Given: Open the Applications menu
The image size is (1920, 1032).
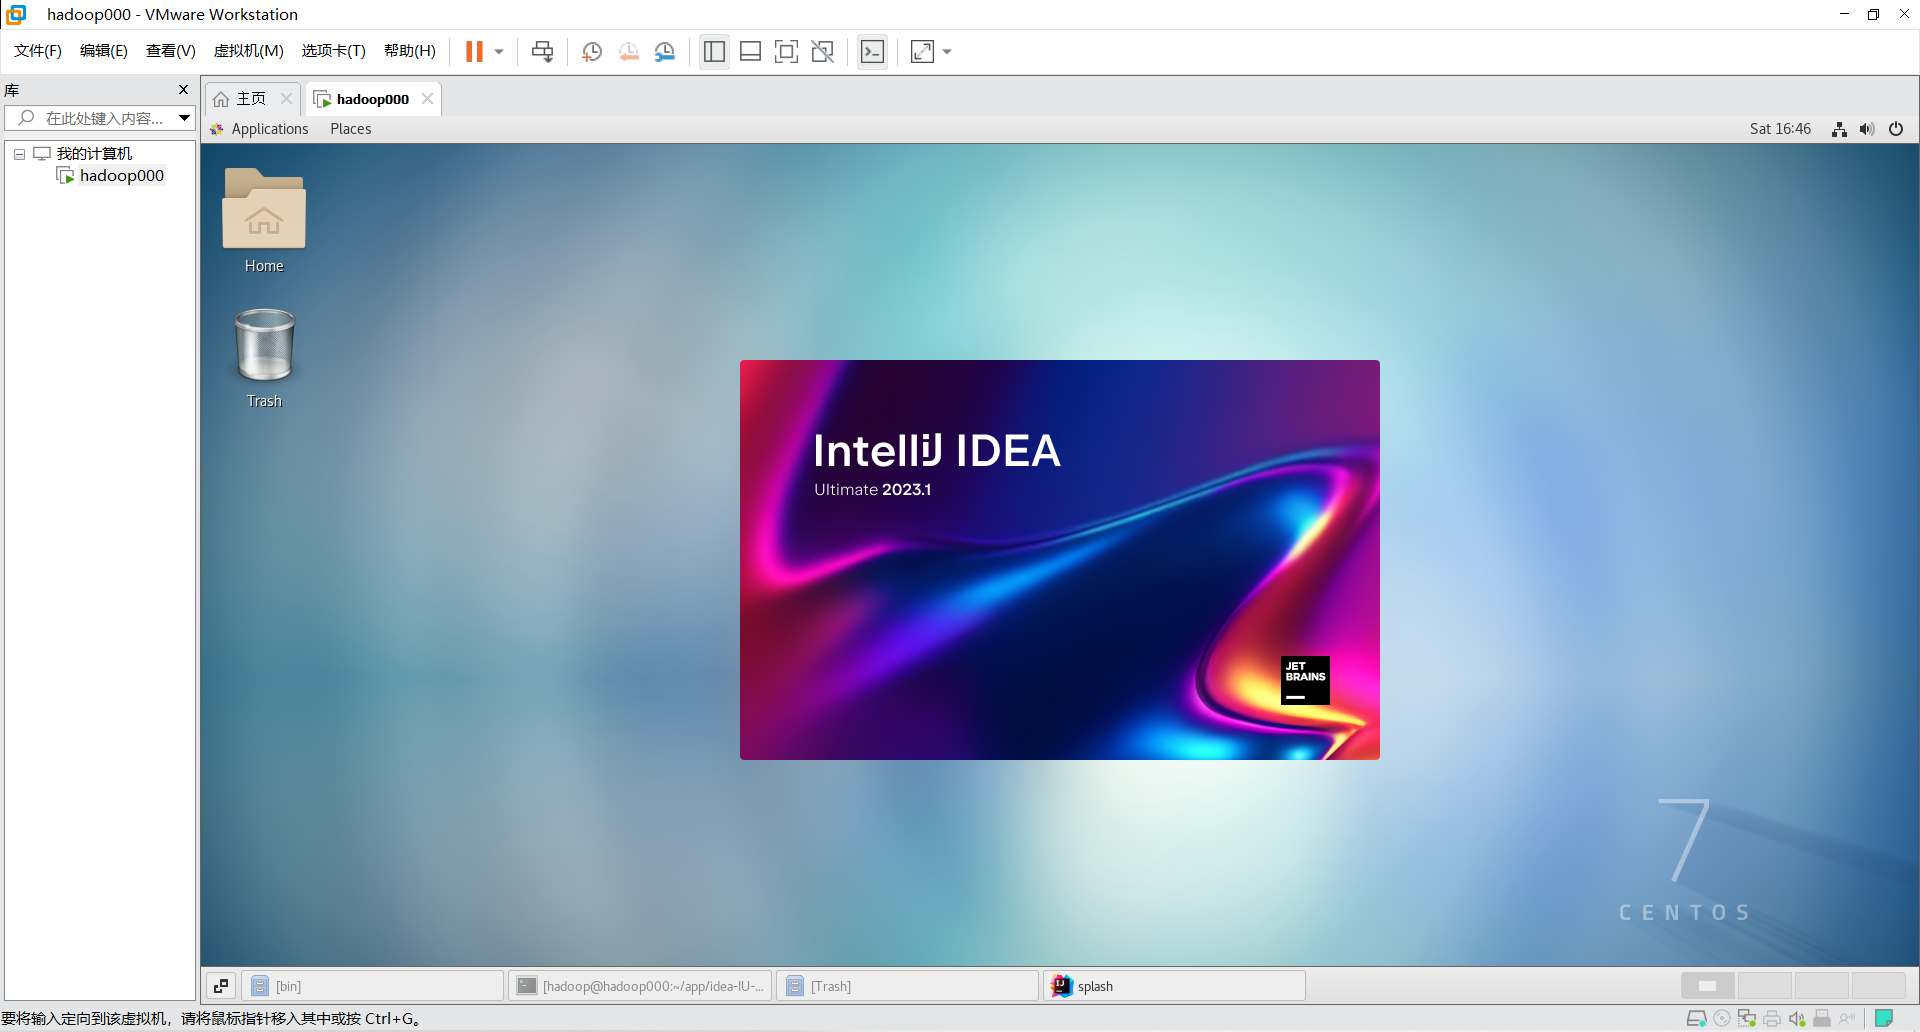Looking at the screenshot, I should [x=269, y=128].
